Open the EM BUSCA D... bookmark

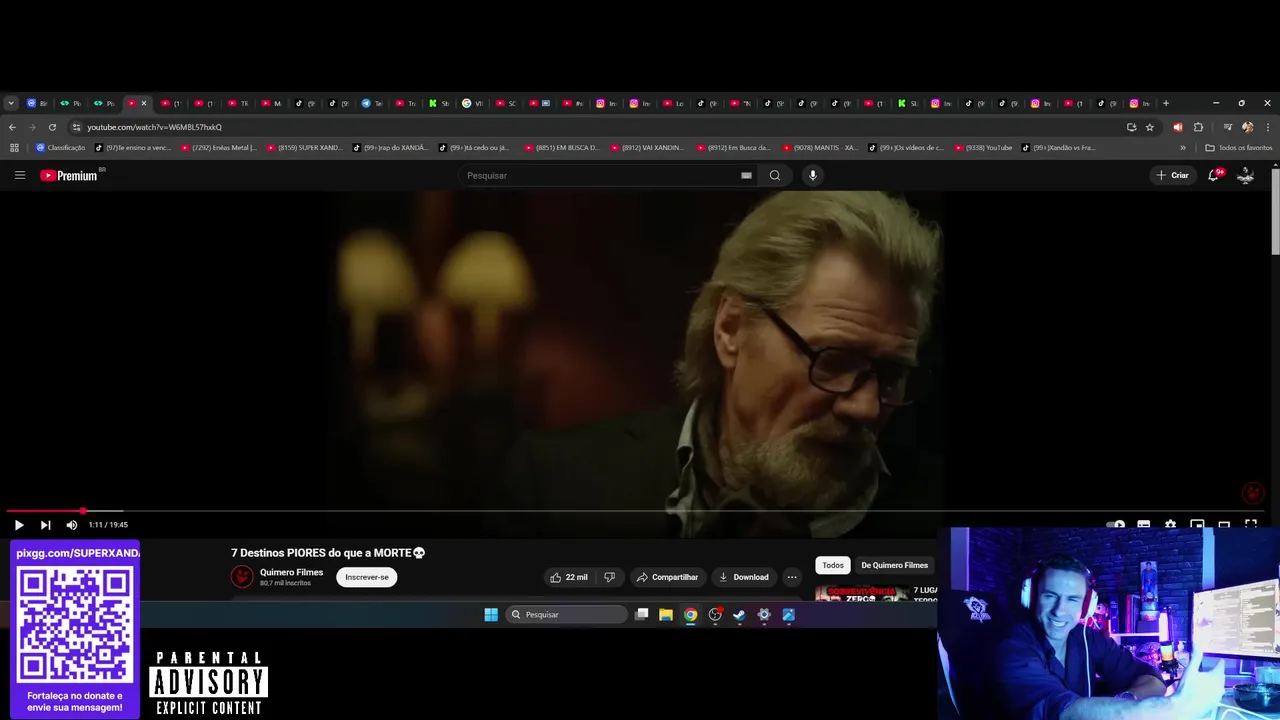pyautogui.click(x=560, y=148)
